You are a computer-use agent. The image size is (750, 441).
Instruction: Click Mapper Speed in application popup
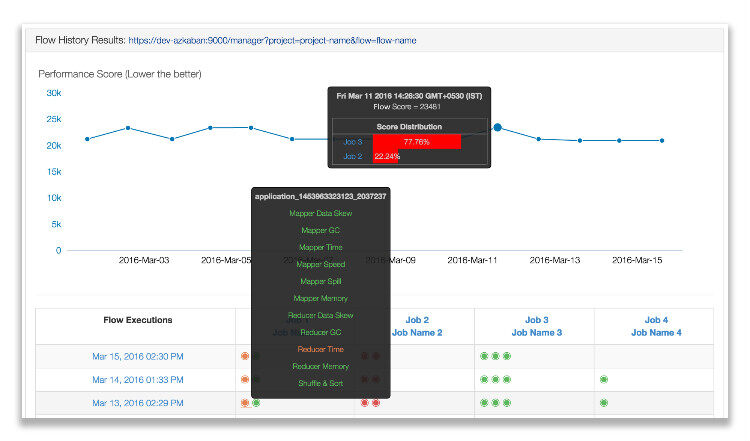(320, 265)
